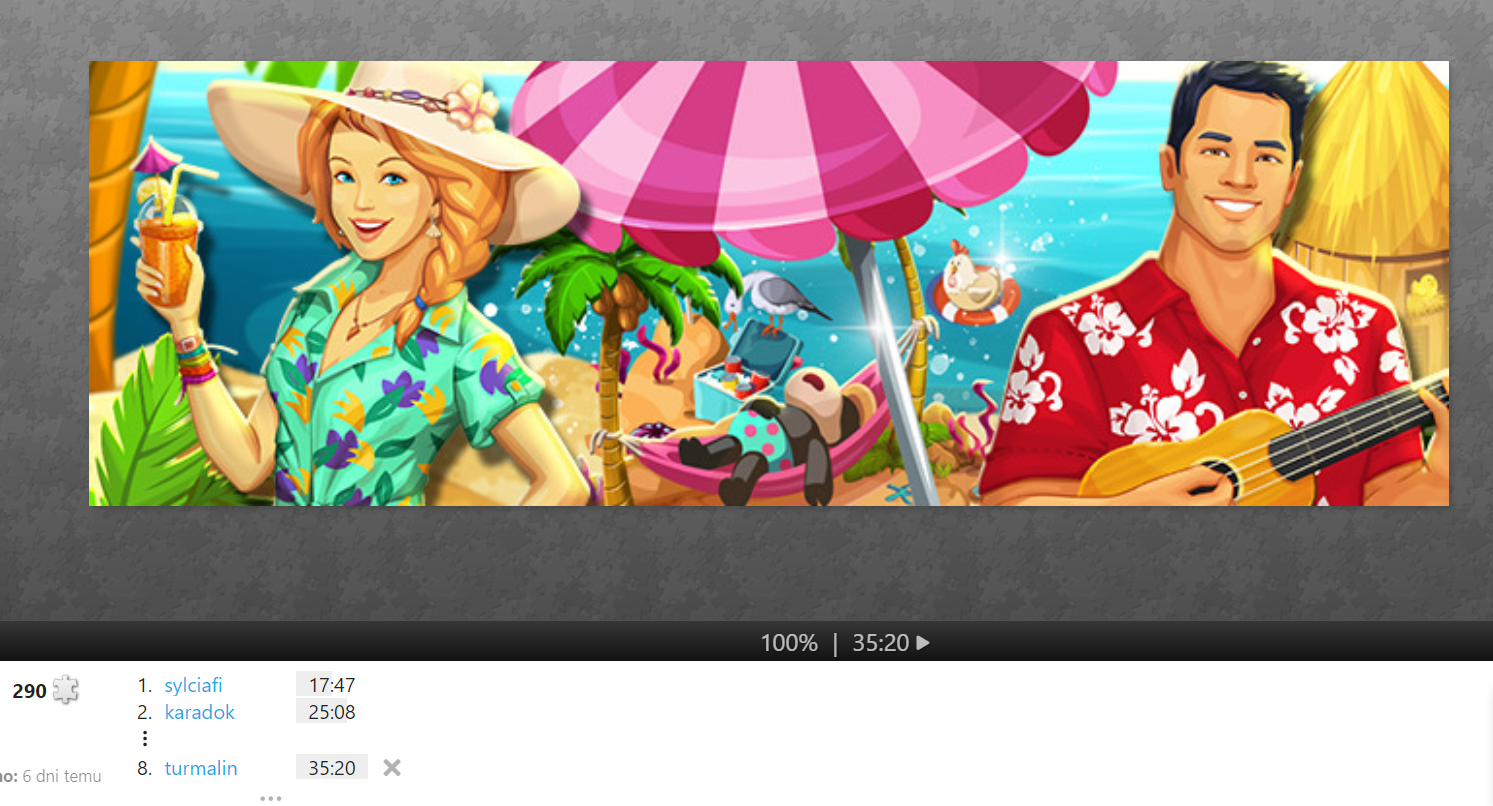
Task: Click karadok's time 25:08
Action: tap(332, 712)
